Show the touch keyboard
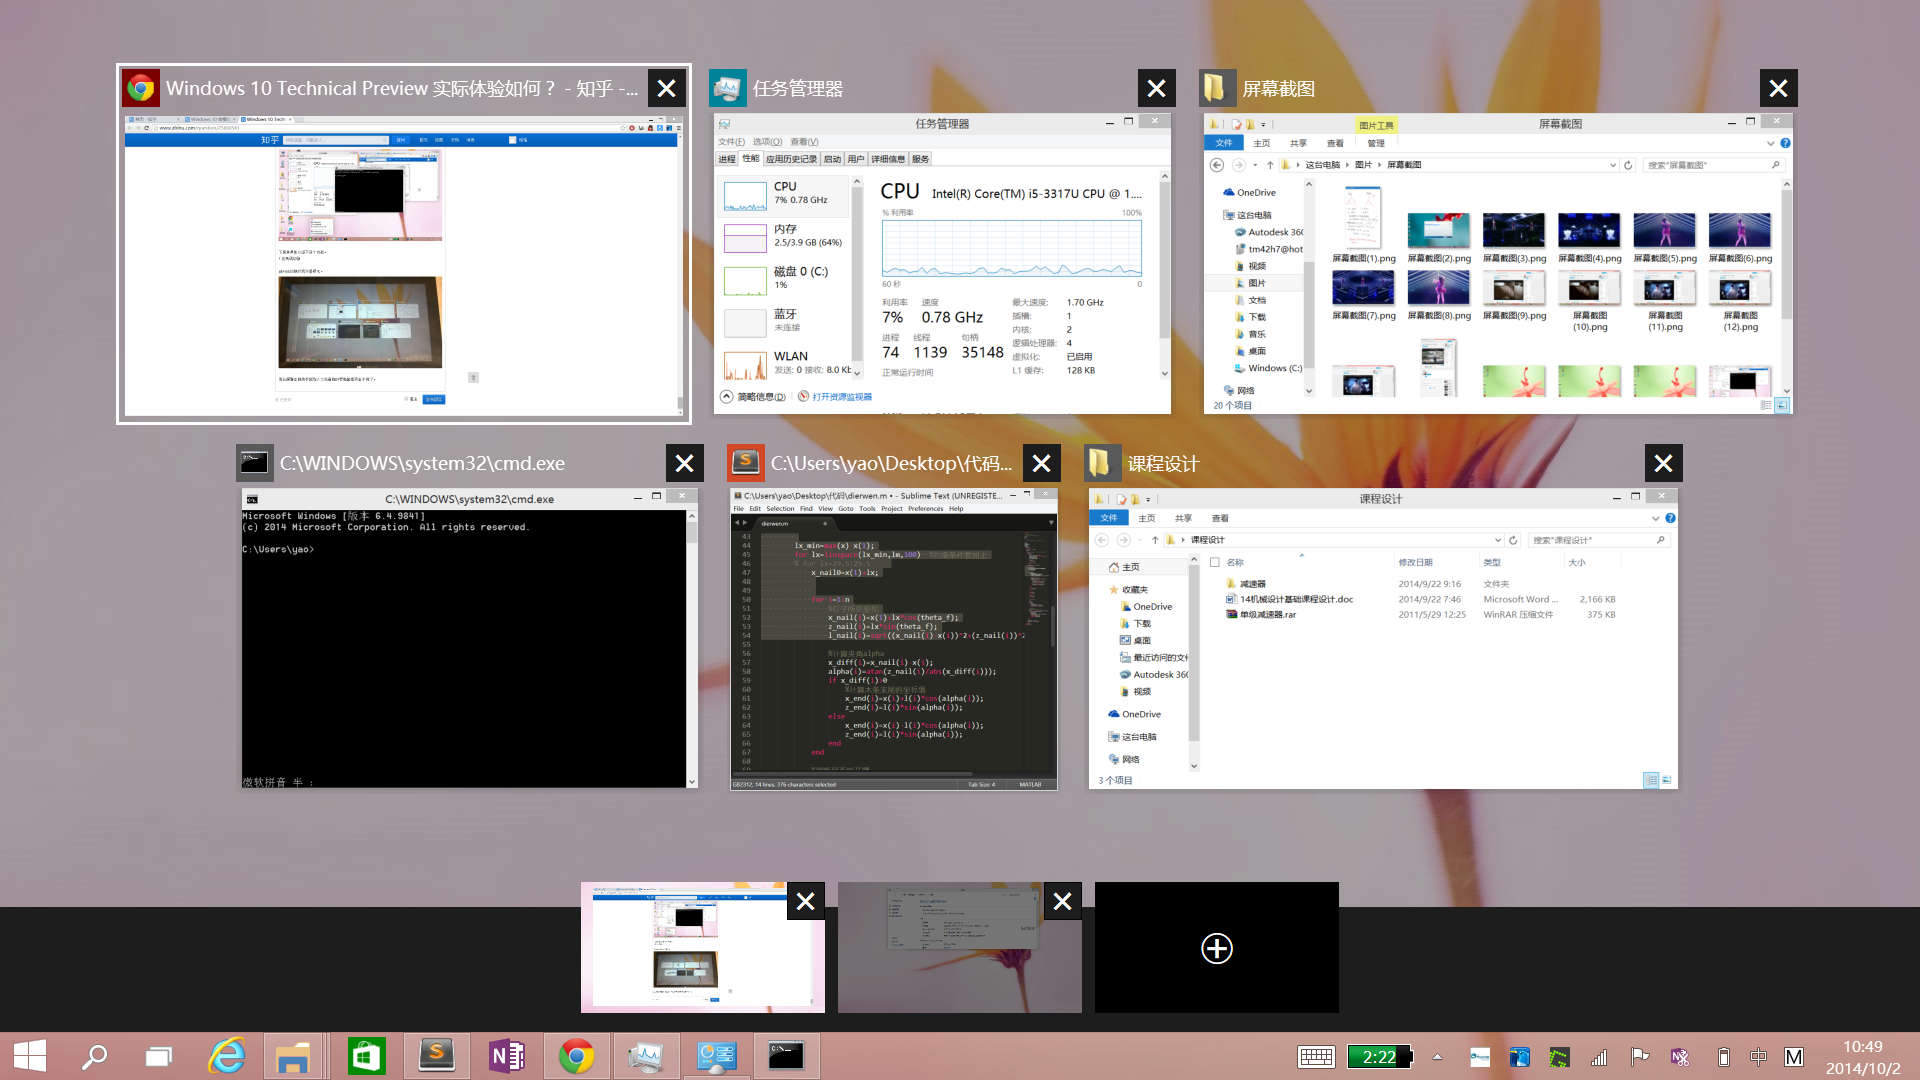Image resolution: width=1920 pixels, height=1080 pixels. (1316, 1057)
